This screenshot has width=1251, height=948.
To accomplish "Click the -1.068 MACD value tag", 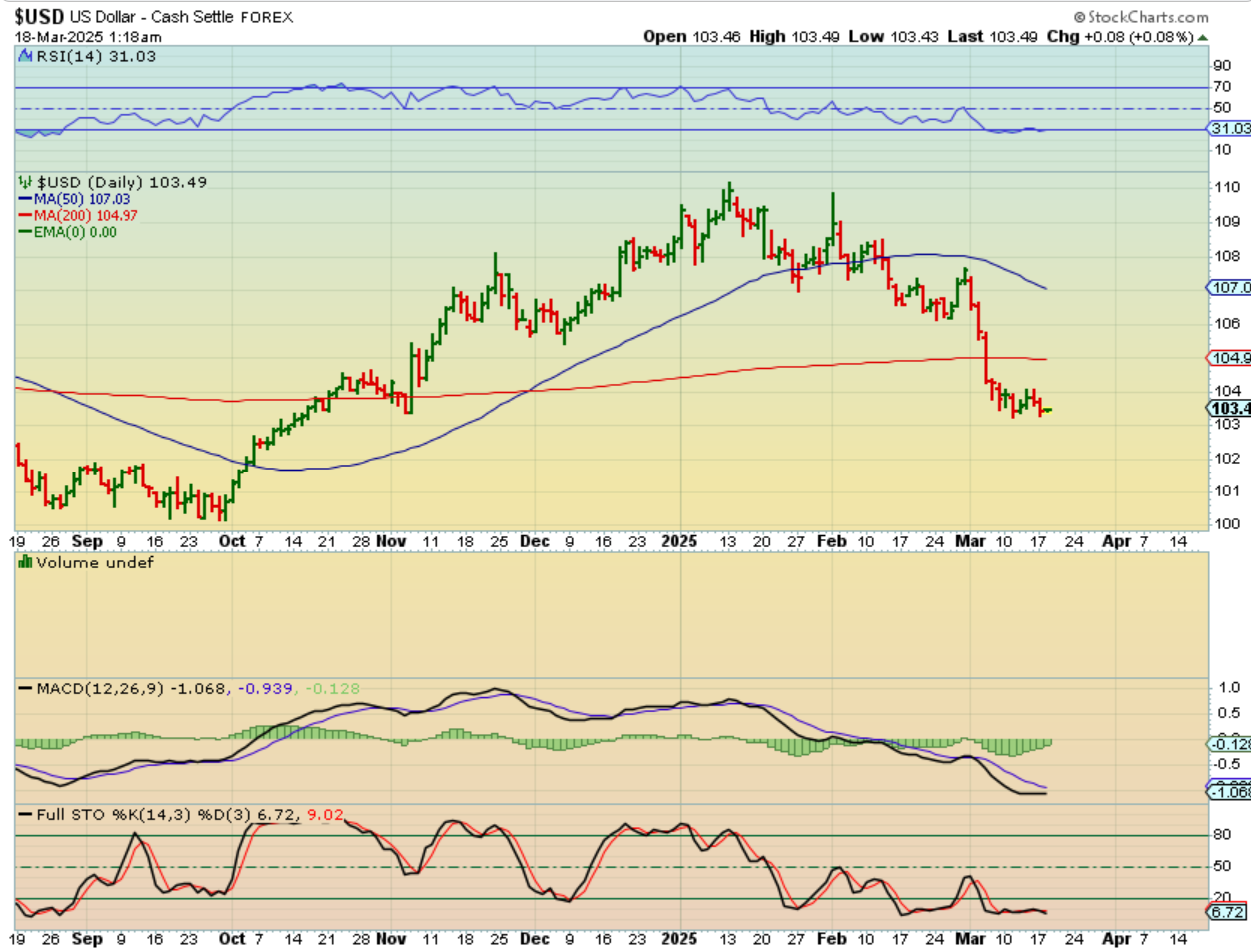I will click(1230, 792).
